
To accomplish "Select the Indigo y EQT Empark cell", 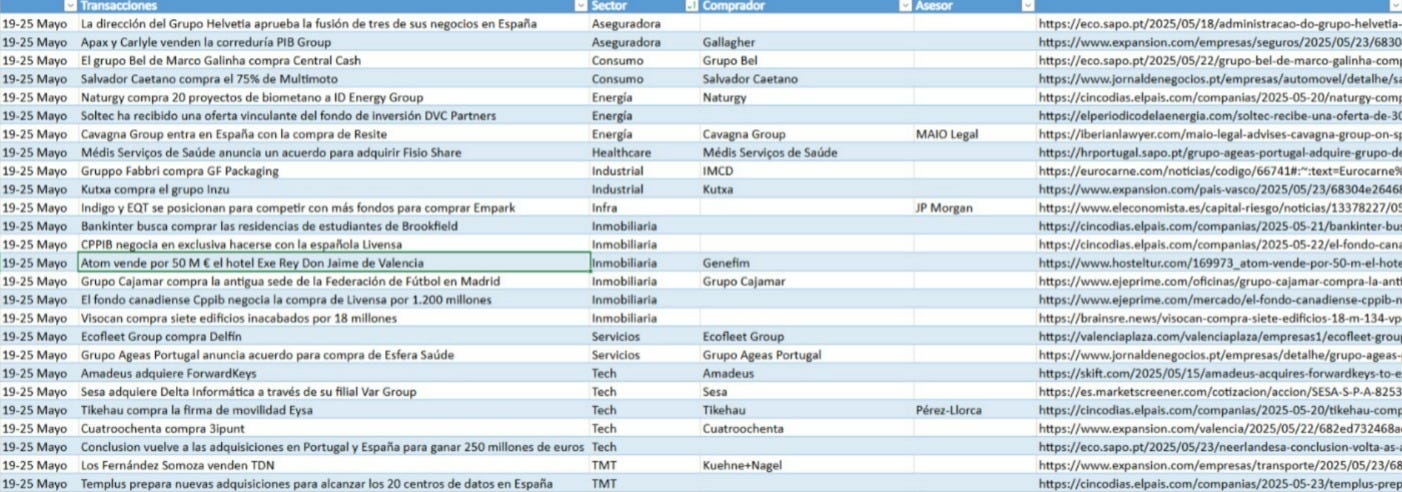I will coord(334,207).
